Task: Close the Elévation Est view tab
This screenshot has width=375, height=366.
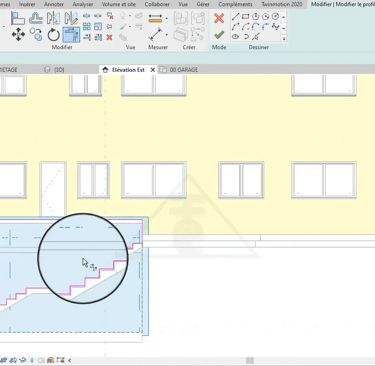Action: pyautogui.click(x=153, y=70)
